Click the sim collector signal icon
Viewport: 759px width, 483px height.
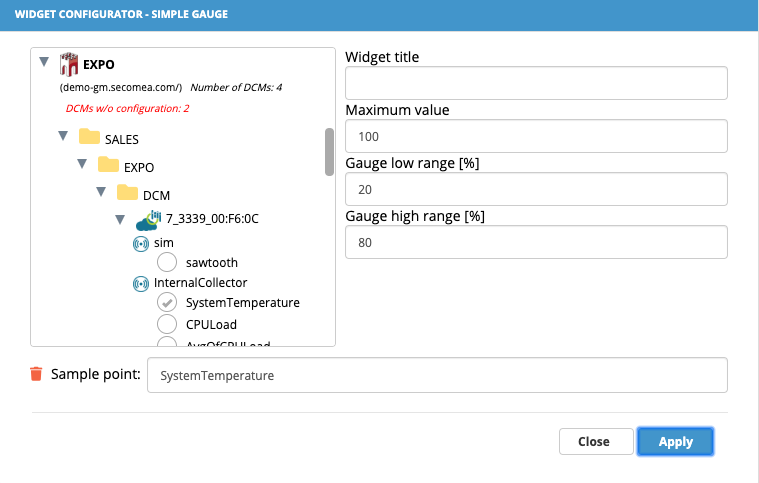pos(141,243)
